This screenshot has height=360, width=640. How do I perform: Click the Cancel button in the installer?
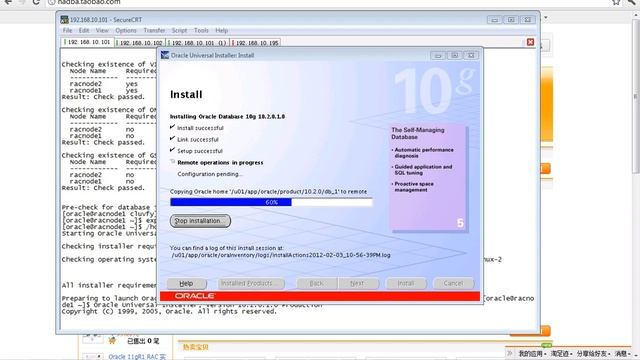pyautogui.click(x=453, y=283)
